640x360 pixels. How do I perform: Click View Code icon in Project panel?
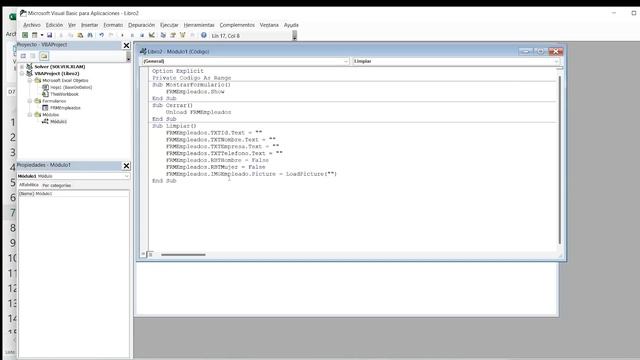(23, 56)
